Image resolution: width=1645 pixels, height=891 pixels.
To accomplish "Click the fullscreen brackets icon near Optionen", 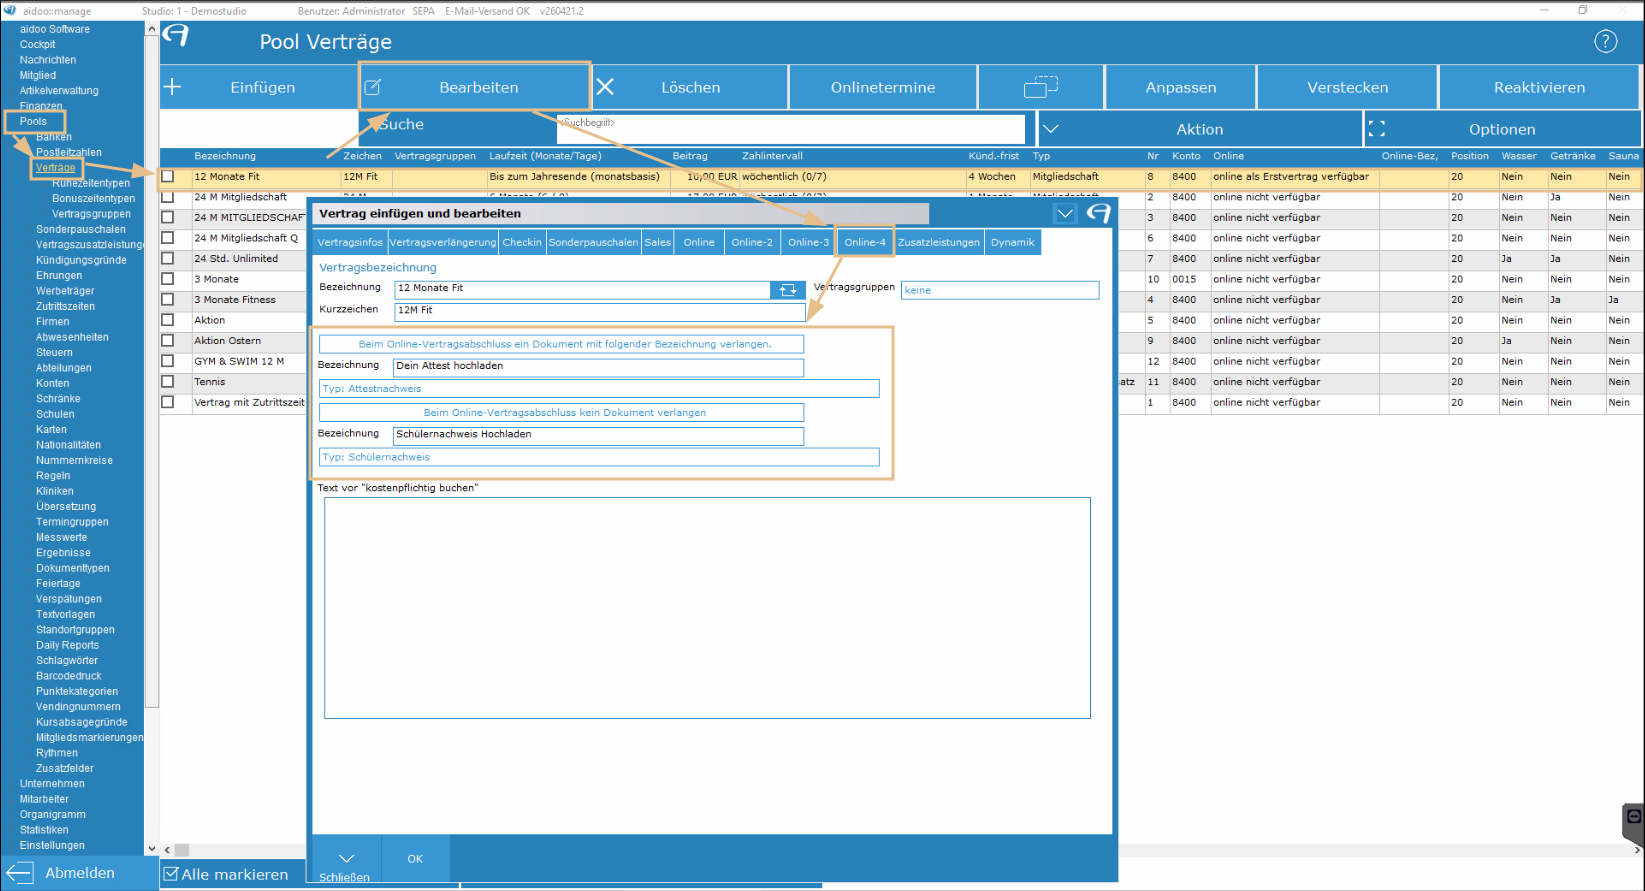I will [x=1377, y=129].
